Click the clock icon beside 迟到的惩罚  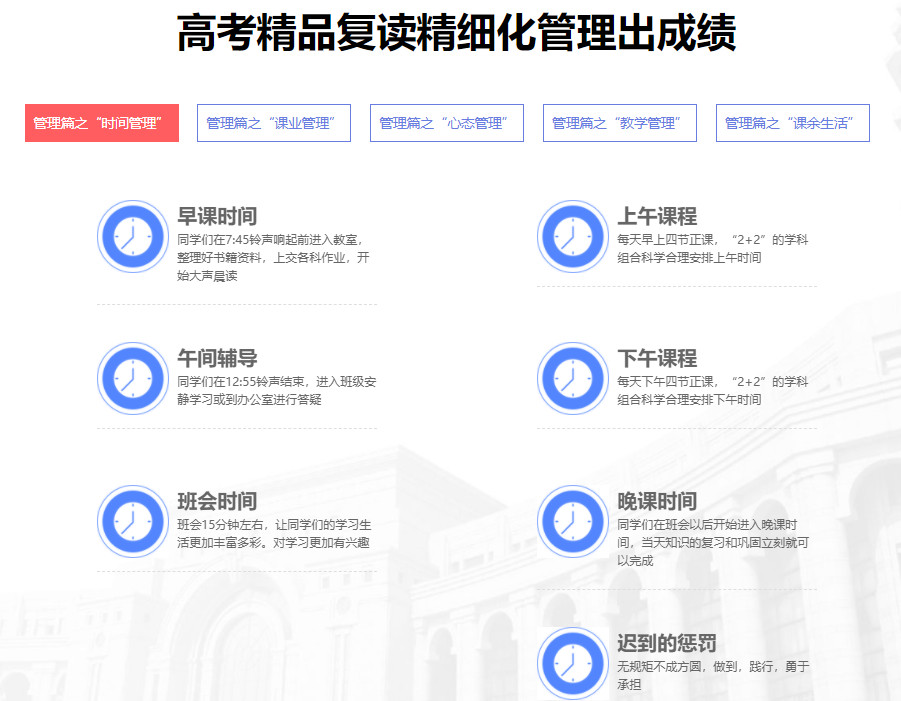coord(572,662)
